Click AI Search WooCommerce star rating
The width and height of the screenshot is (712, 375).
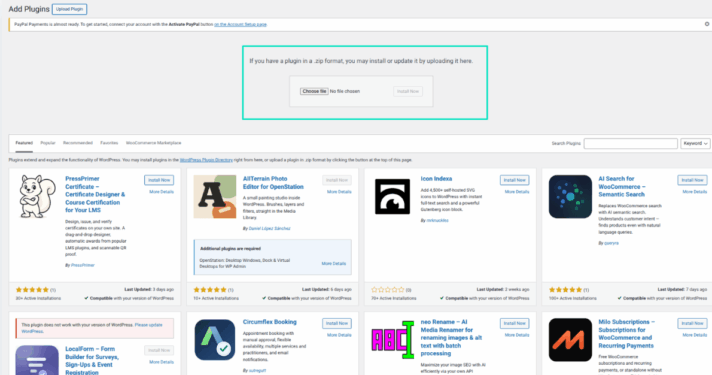tap(565, 290)
